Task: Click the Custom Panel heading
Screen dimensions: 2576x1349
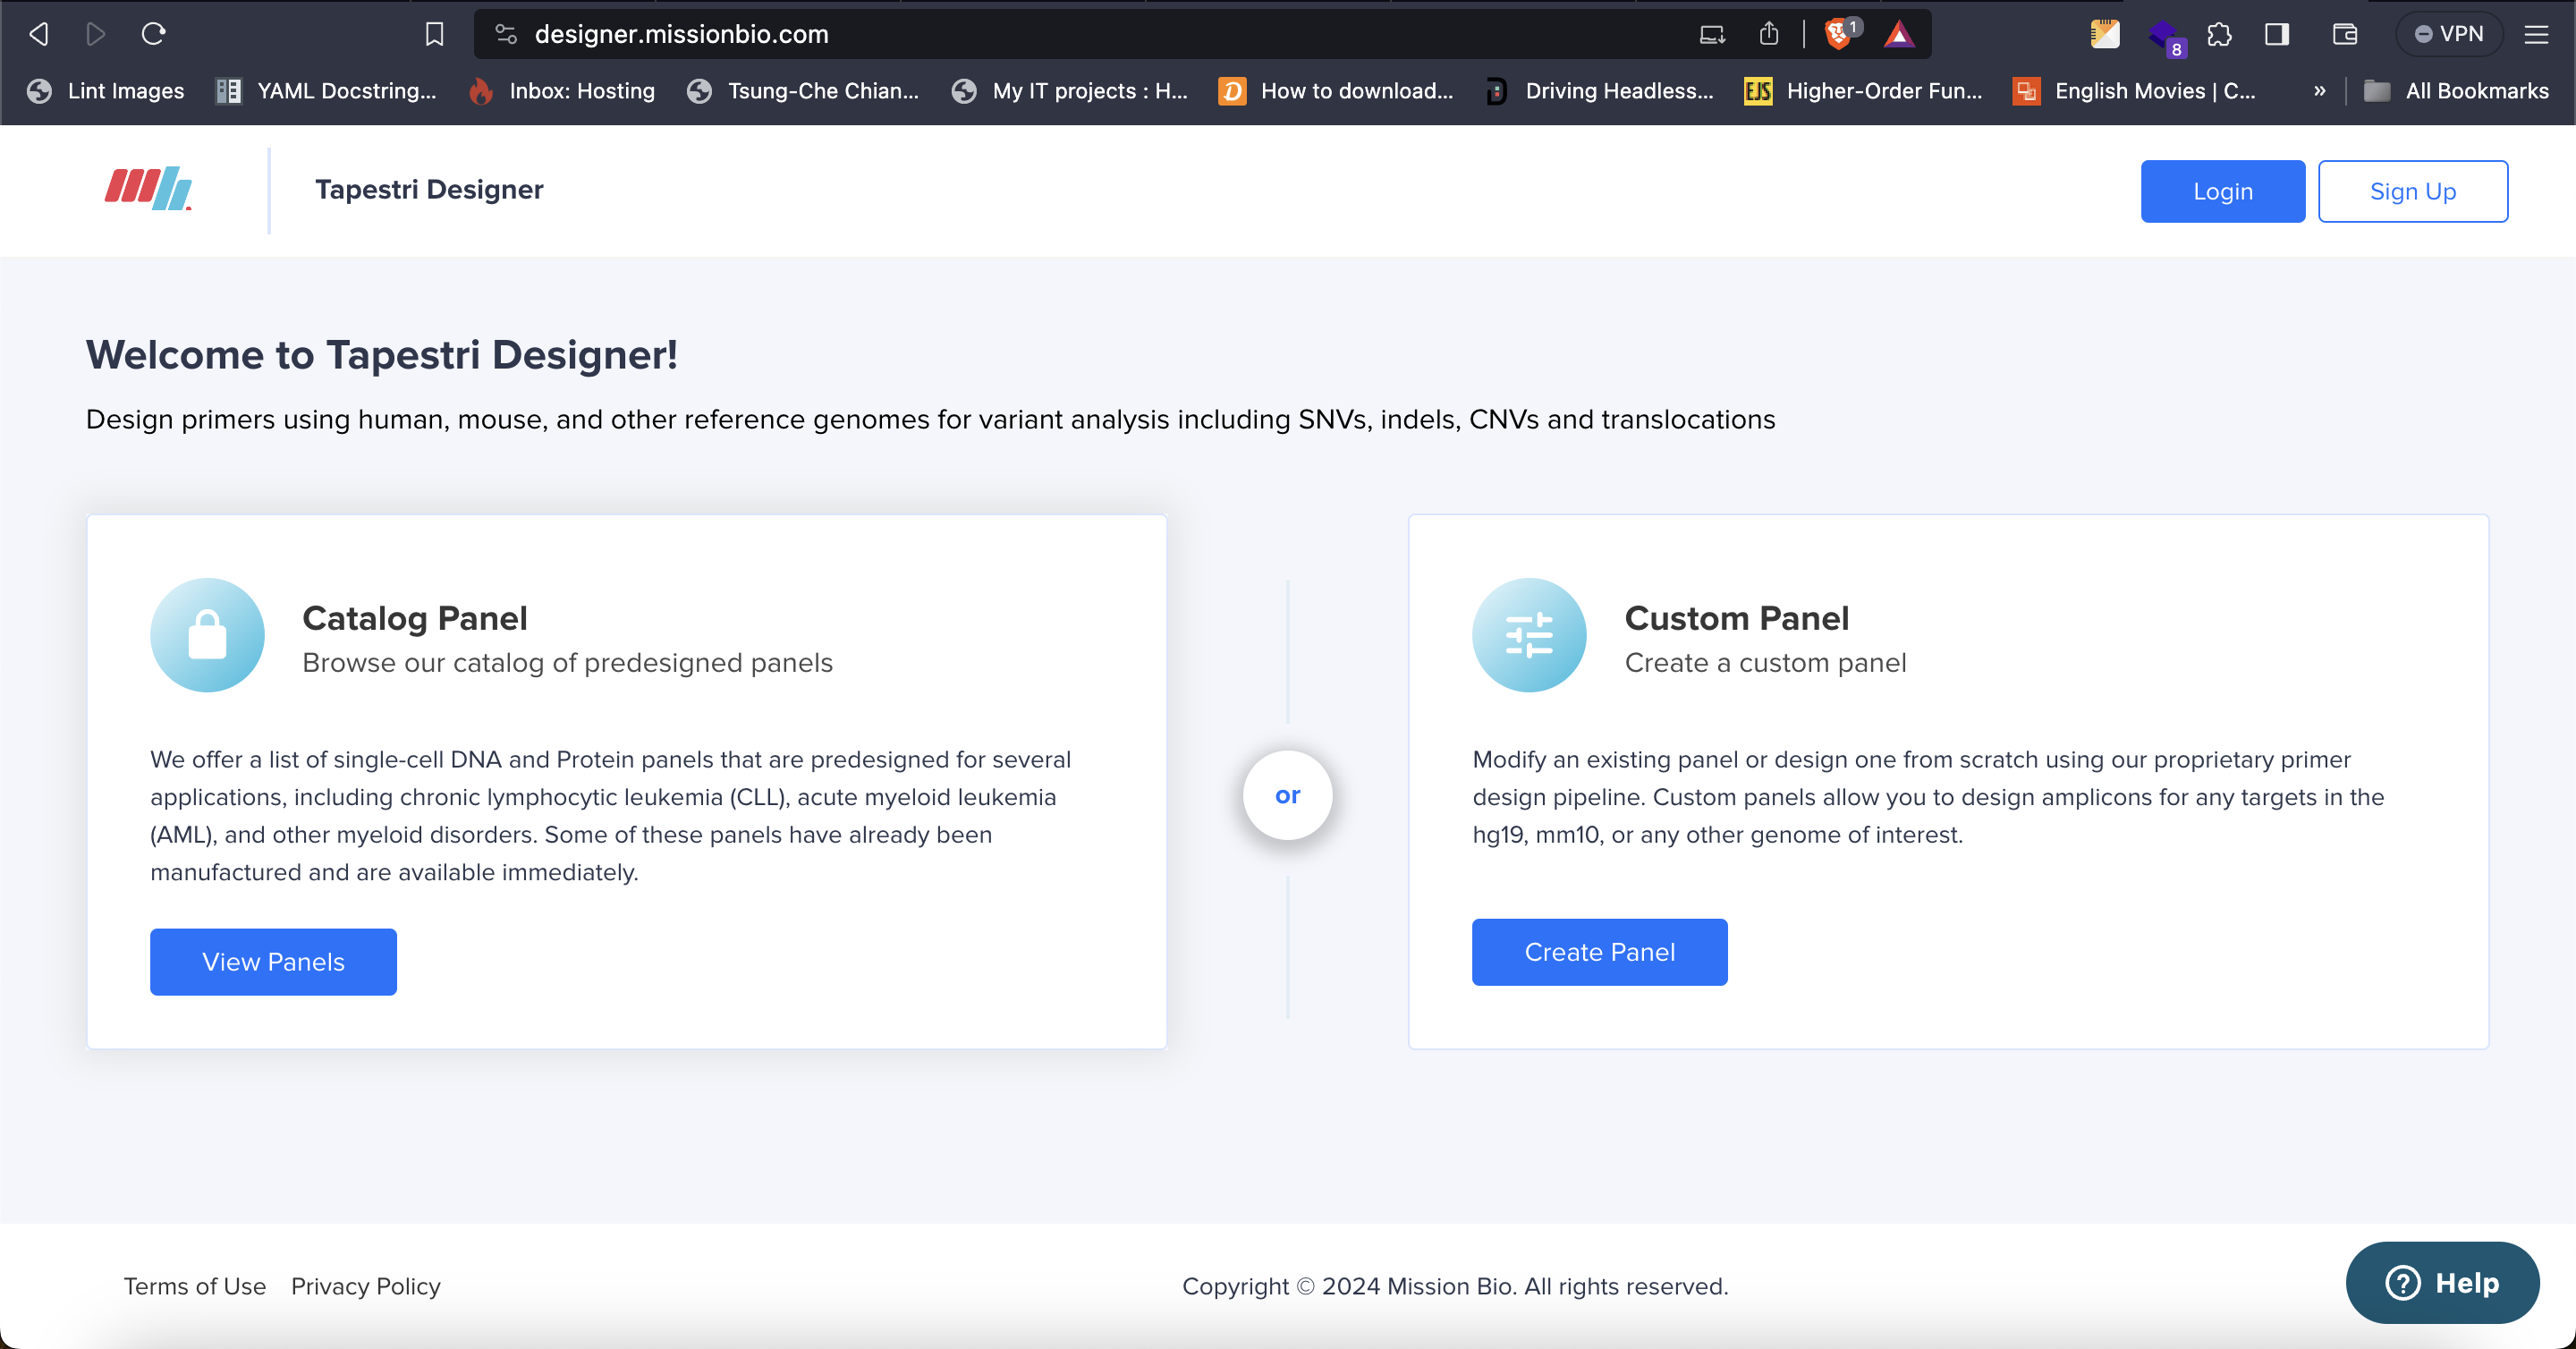Action: 1736,618
